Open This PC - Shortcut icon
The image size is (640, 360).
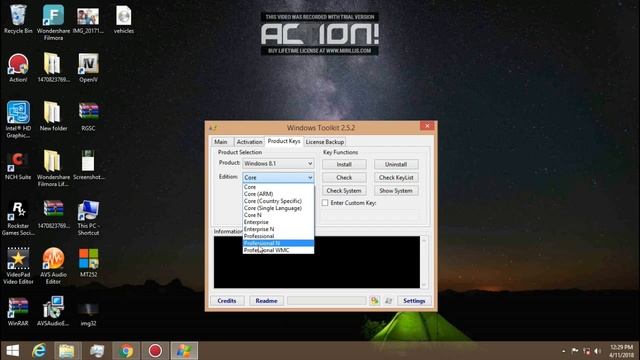[88, 218]
